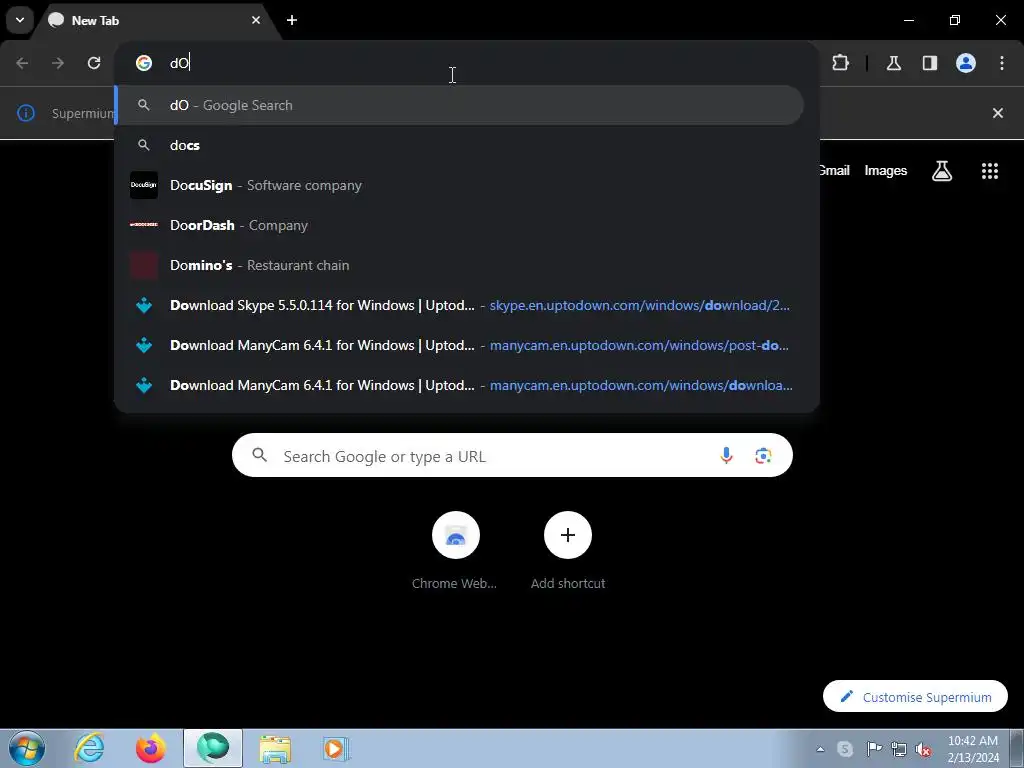Image resolution: width=1024 pixels, height=768 pixels.
Task: Pick the DoorDash company suggestion
Action: tap(459, 225)
